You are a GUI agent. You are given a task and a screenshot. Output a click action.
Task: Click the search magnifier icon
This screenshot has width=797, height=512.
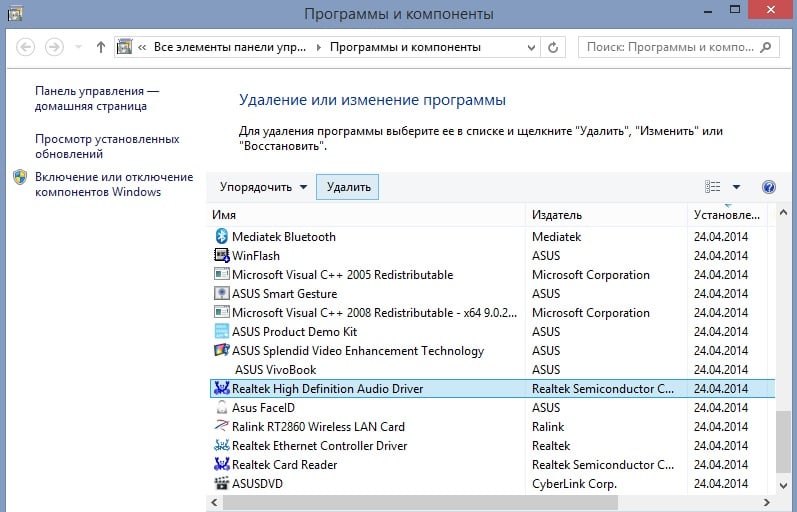tap(765, 47)
